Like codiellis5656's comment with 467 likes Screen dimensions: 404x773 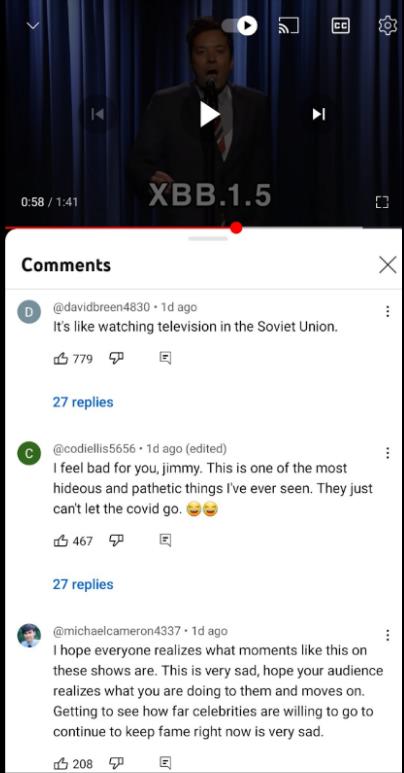click(61, 541)
